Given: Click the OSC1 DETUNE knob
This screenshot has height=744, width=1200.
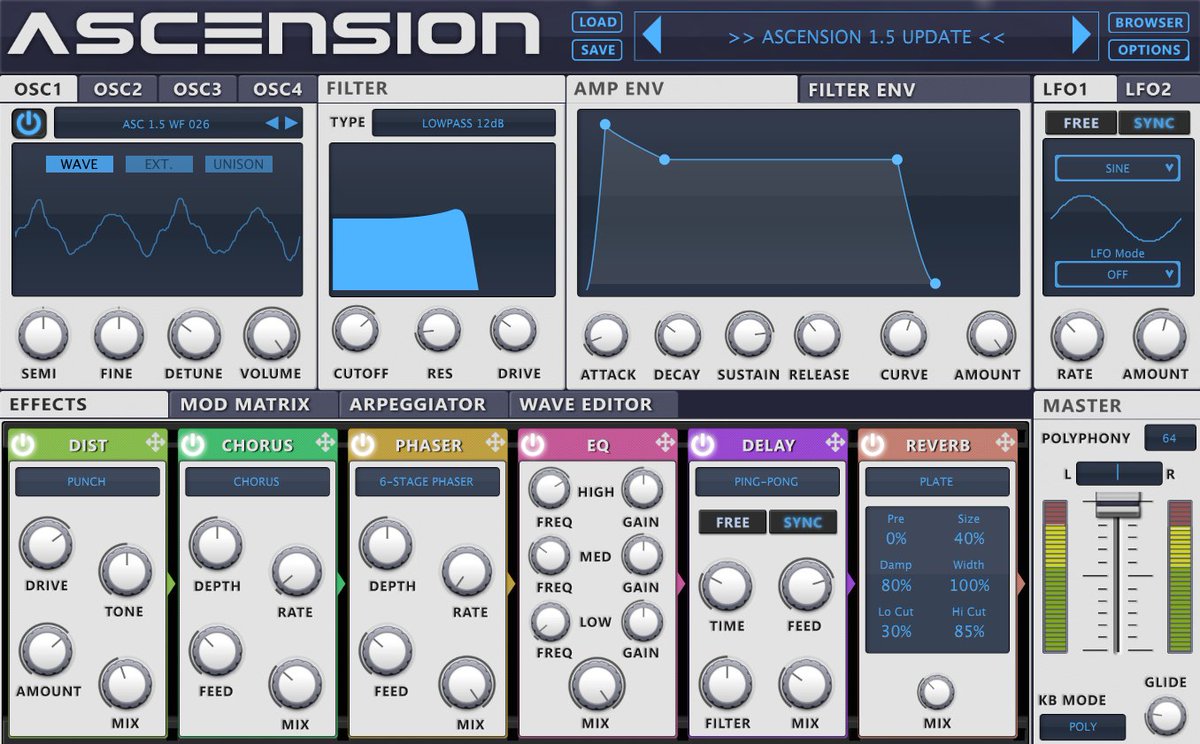Looking at the screenshot, I should coord(193,335).
